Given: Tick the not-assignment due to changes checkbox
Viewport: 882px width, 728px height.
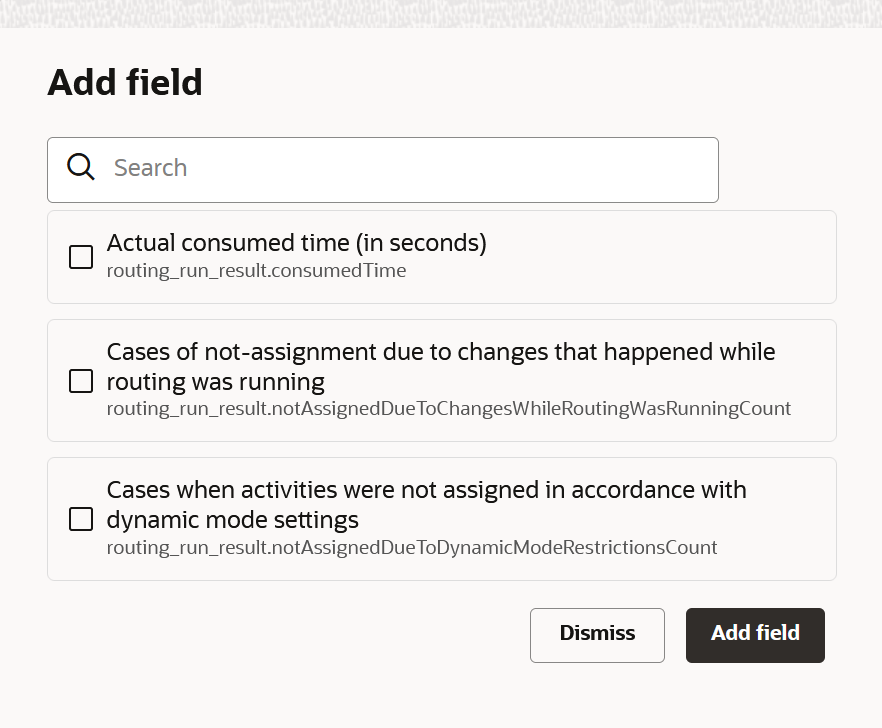Looking at the screenshot, I should click(81, 381).
